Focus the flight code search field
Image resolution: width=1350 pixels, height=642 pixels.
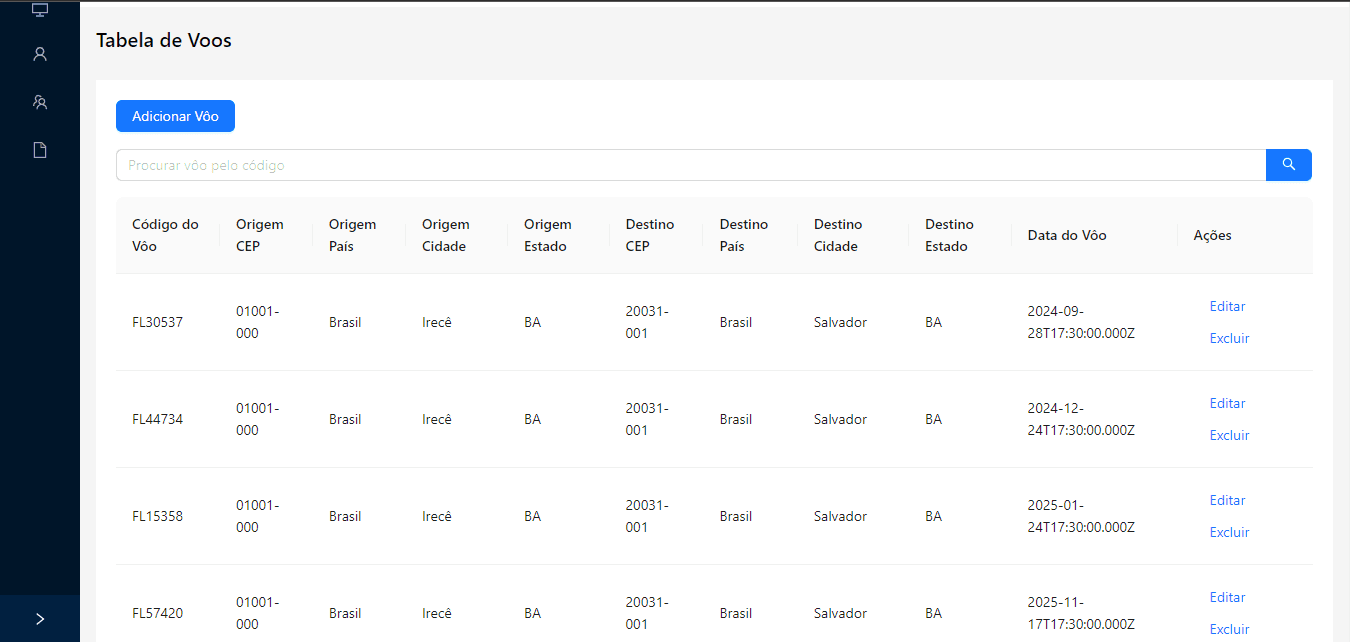pyautogui.click(x=691, y=165)
